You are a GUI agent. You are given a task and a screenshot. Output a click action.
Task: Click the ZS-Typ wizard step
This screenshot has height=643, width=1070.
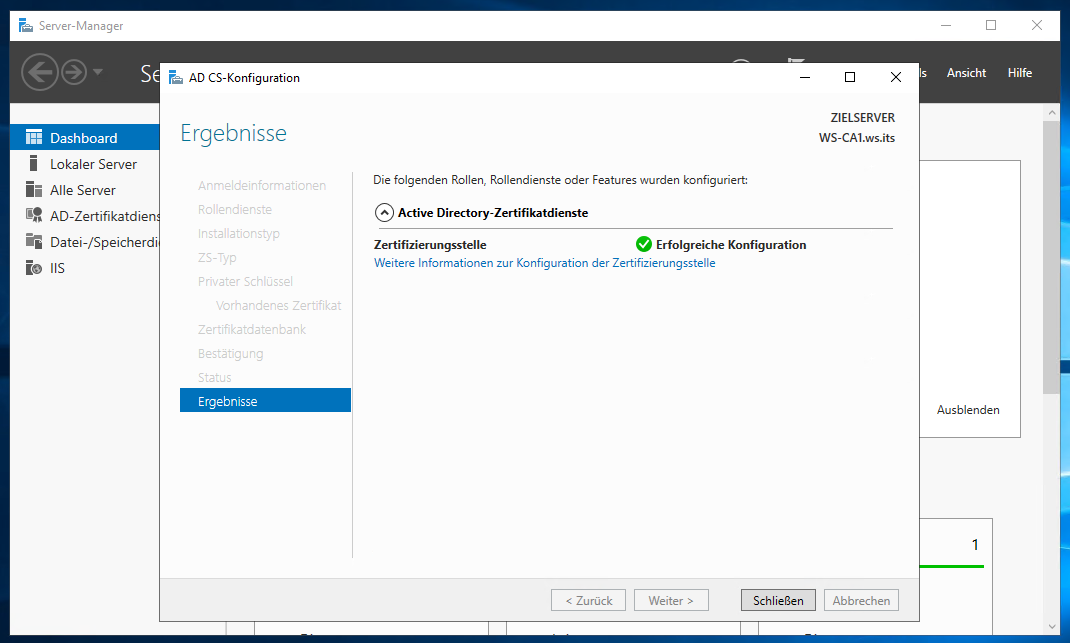point(217,257)
